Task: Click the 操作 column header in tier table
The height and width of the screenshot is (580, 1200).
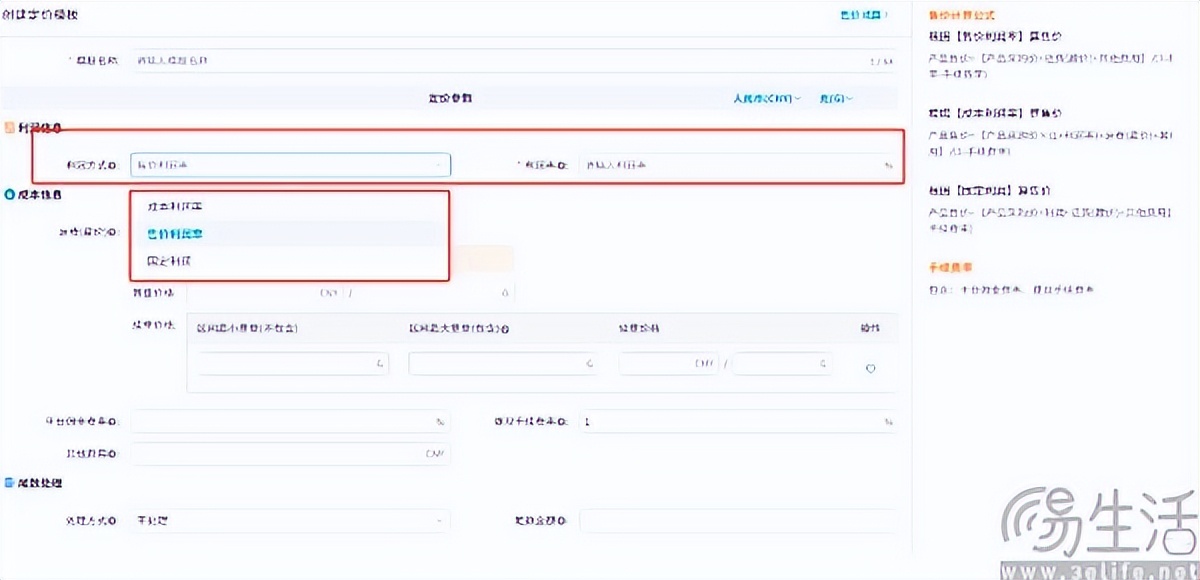Action: tap(871, 328)
